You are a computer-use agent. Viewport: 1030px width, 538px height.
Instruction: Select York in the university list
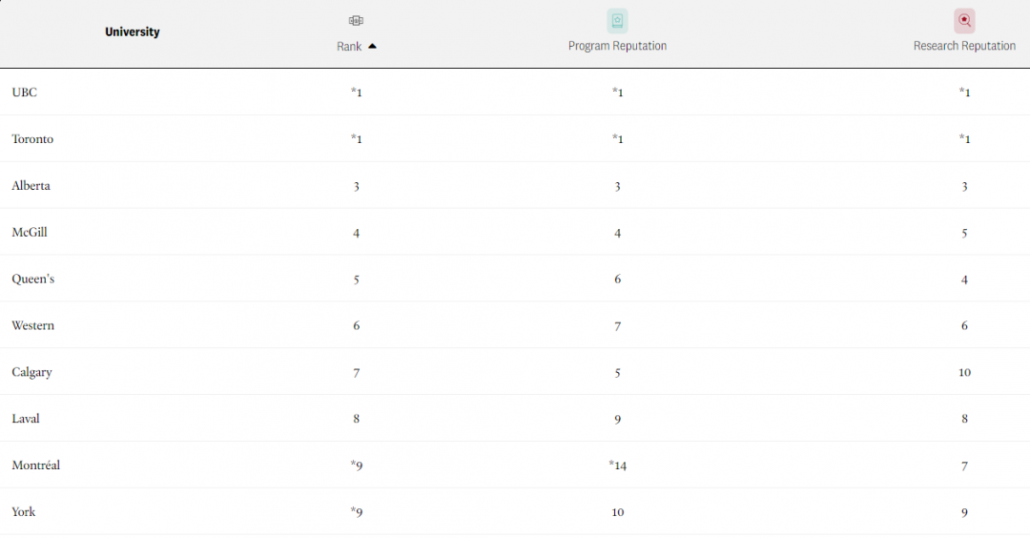24,512
